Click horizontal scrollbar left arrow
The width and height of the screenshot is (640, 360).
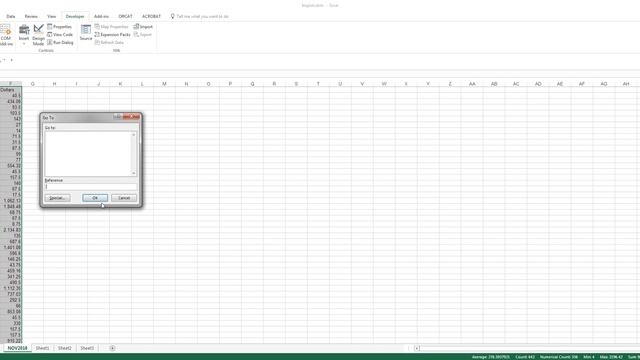tap(417, 348)
